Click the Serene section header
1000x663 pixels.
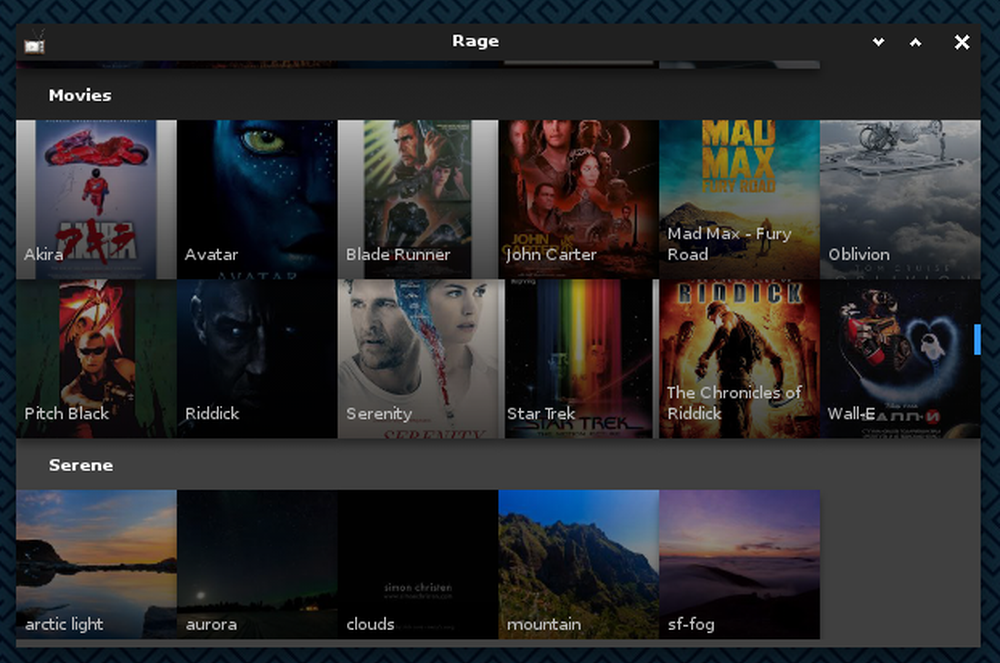point(81,465)
